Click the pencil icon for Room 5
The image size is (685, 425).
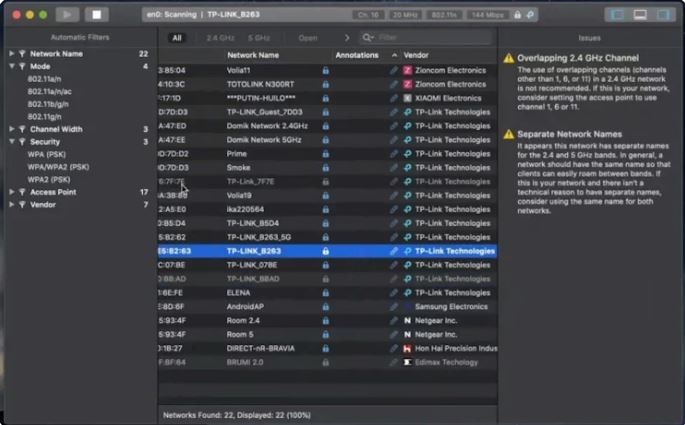click(x=394, y=335)
